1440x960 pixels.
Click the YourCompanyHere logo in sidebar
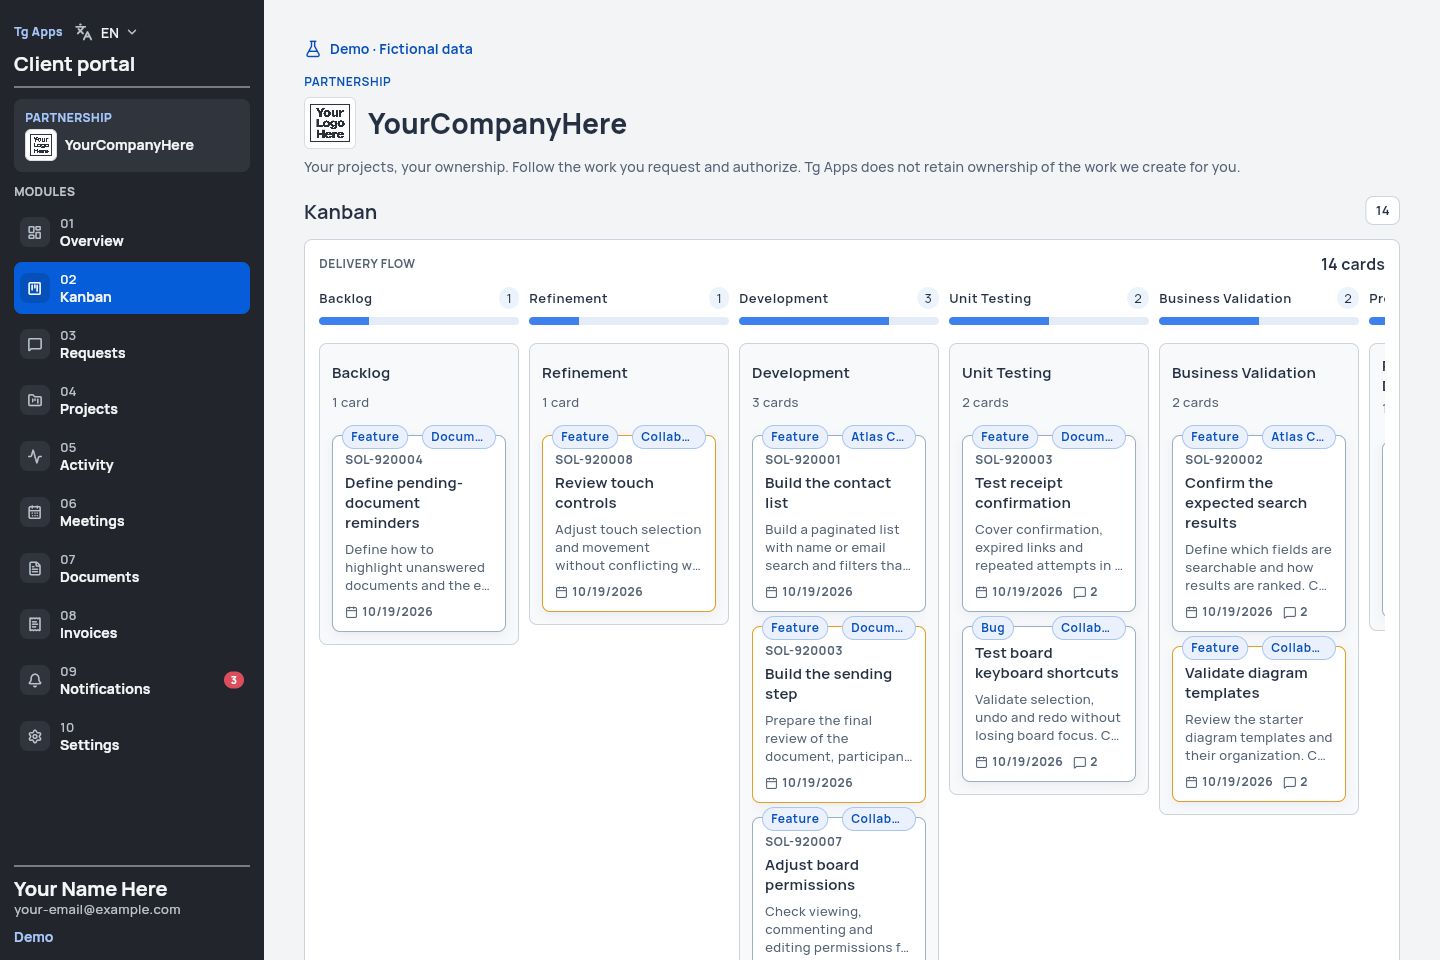point(41,145)
